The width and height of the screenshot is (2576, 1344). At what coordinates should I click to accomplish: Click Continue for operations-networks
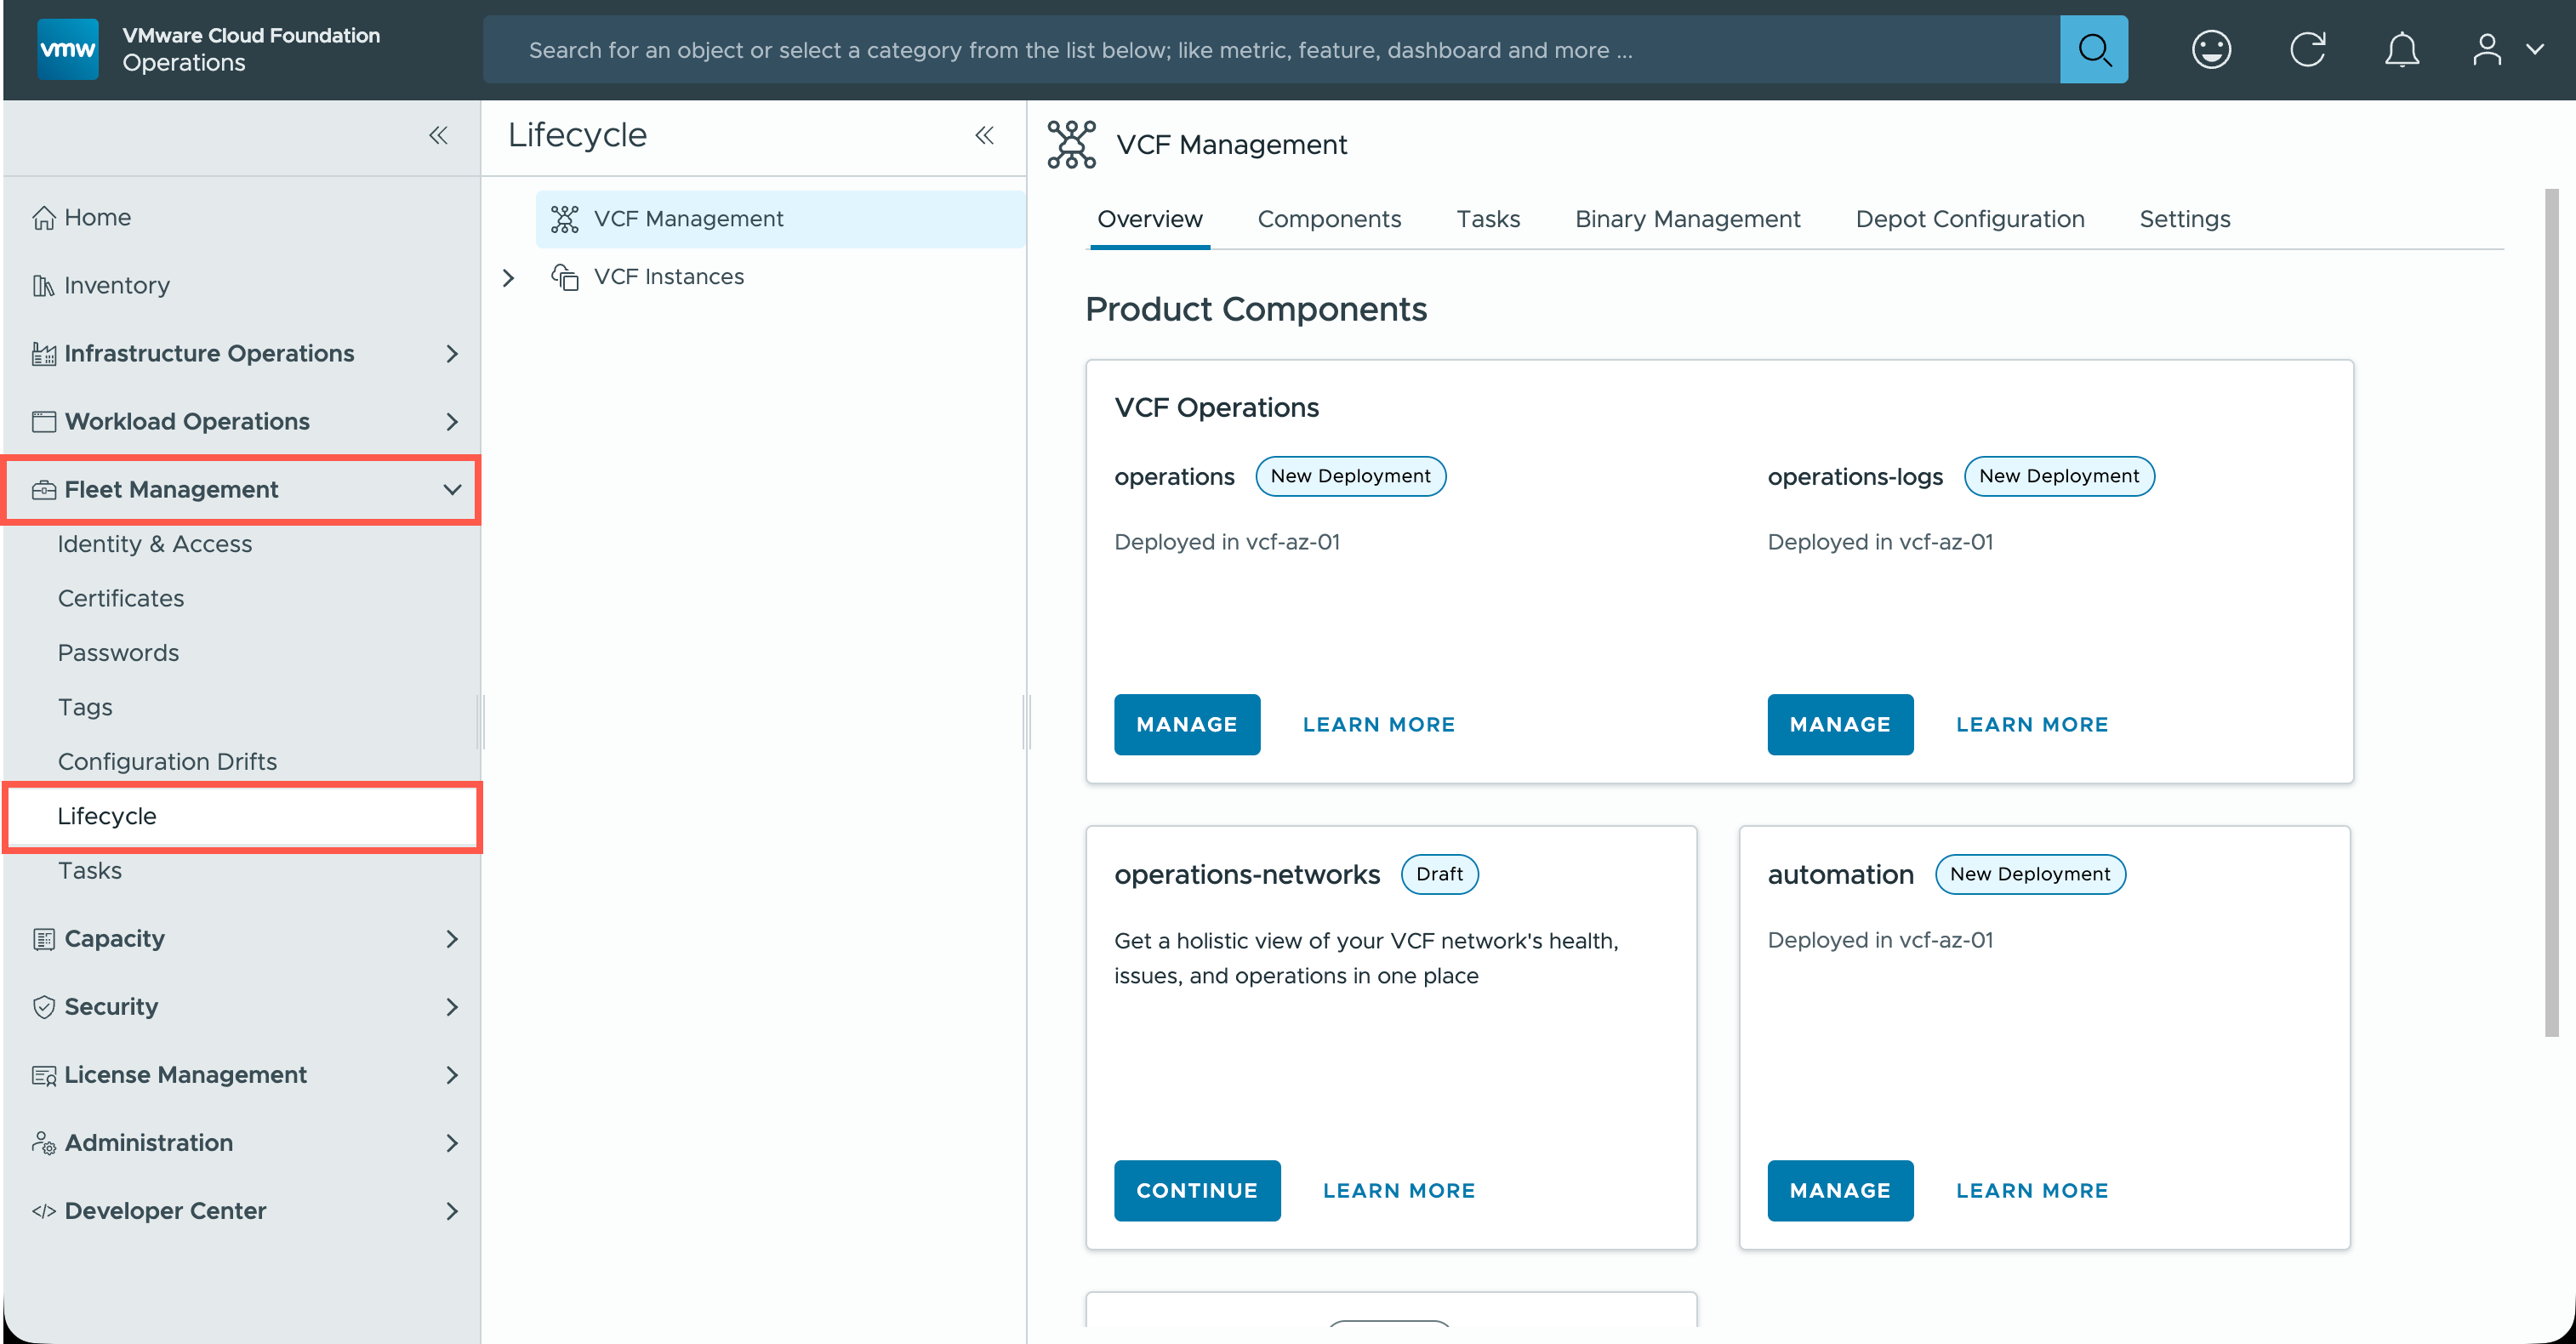pos(1196,1190)
